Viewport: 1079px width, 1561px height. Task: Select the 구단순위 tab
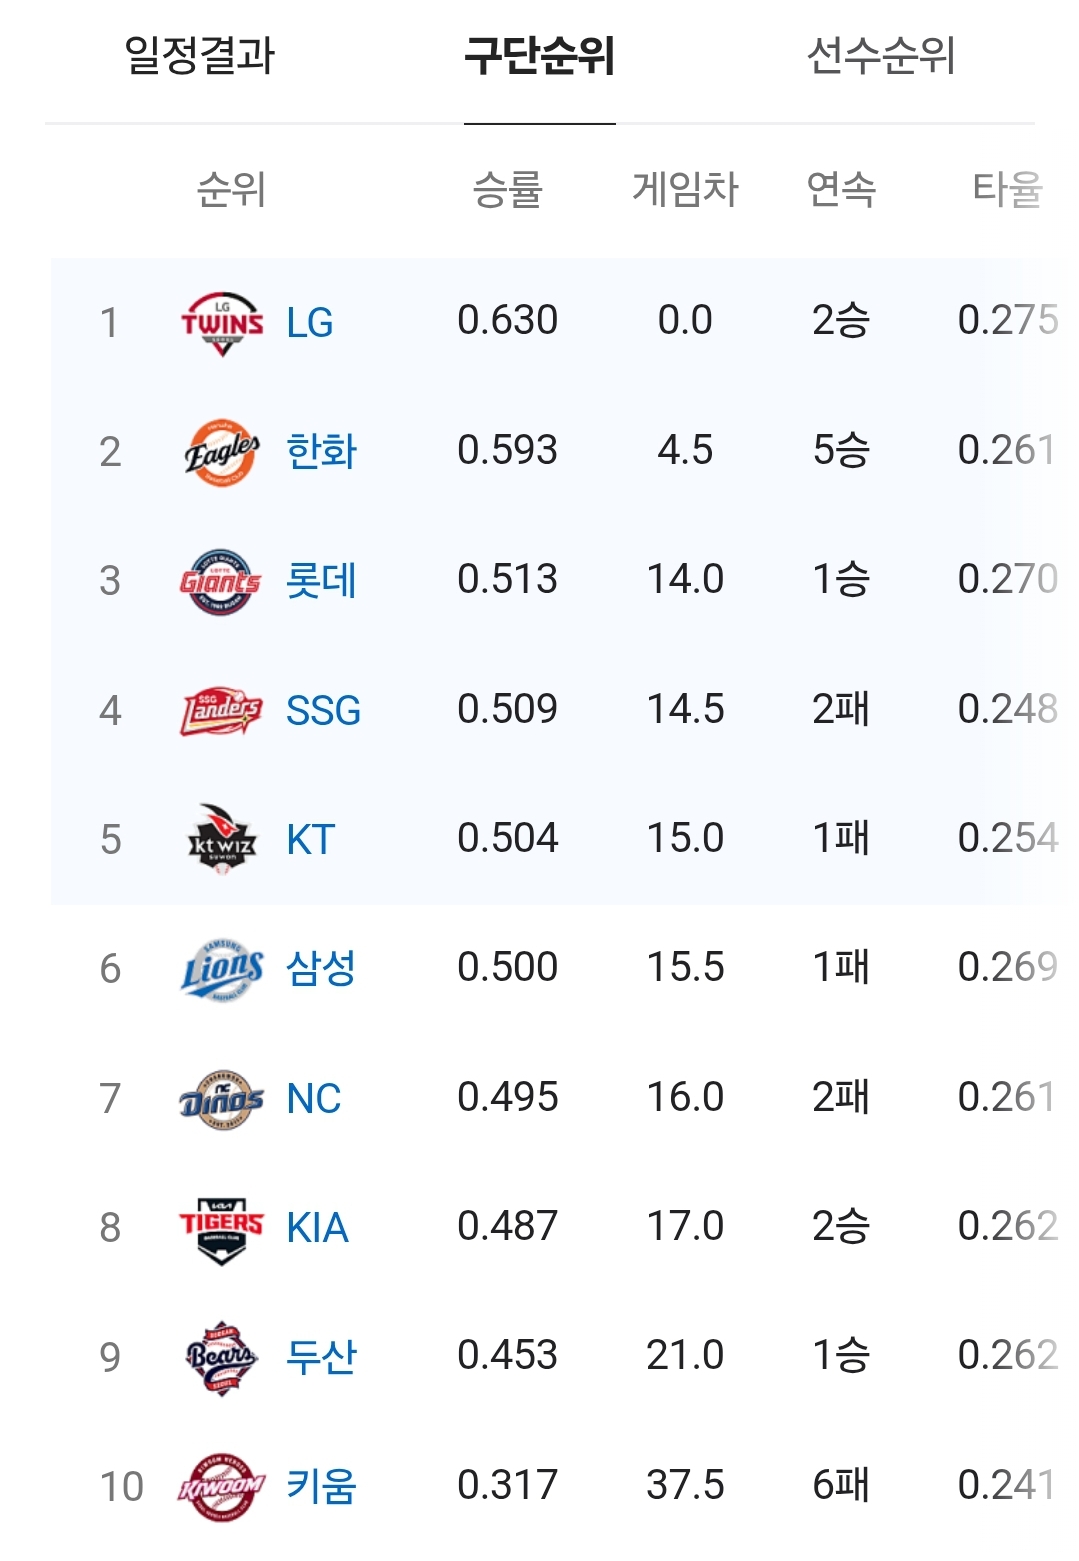tap(540, 56)
